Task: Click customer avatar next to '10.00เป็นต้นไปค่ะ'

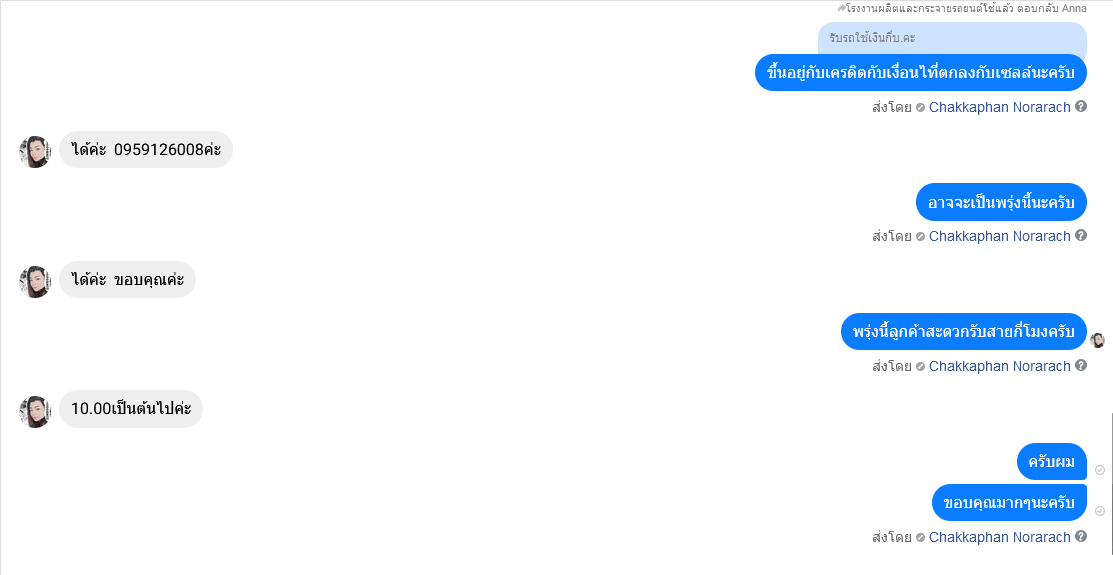Action: (x=35, y=412)
